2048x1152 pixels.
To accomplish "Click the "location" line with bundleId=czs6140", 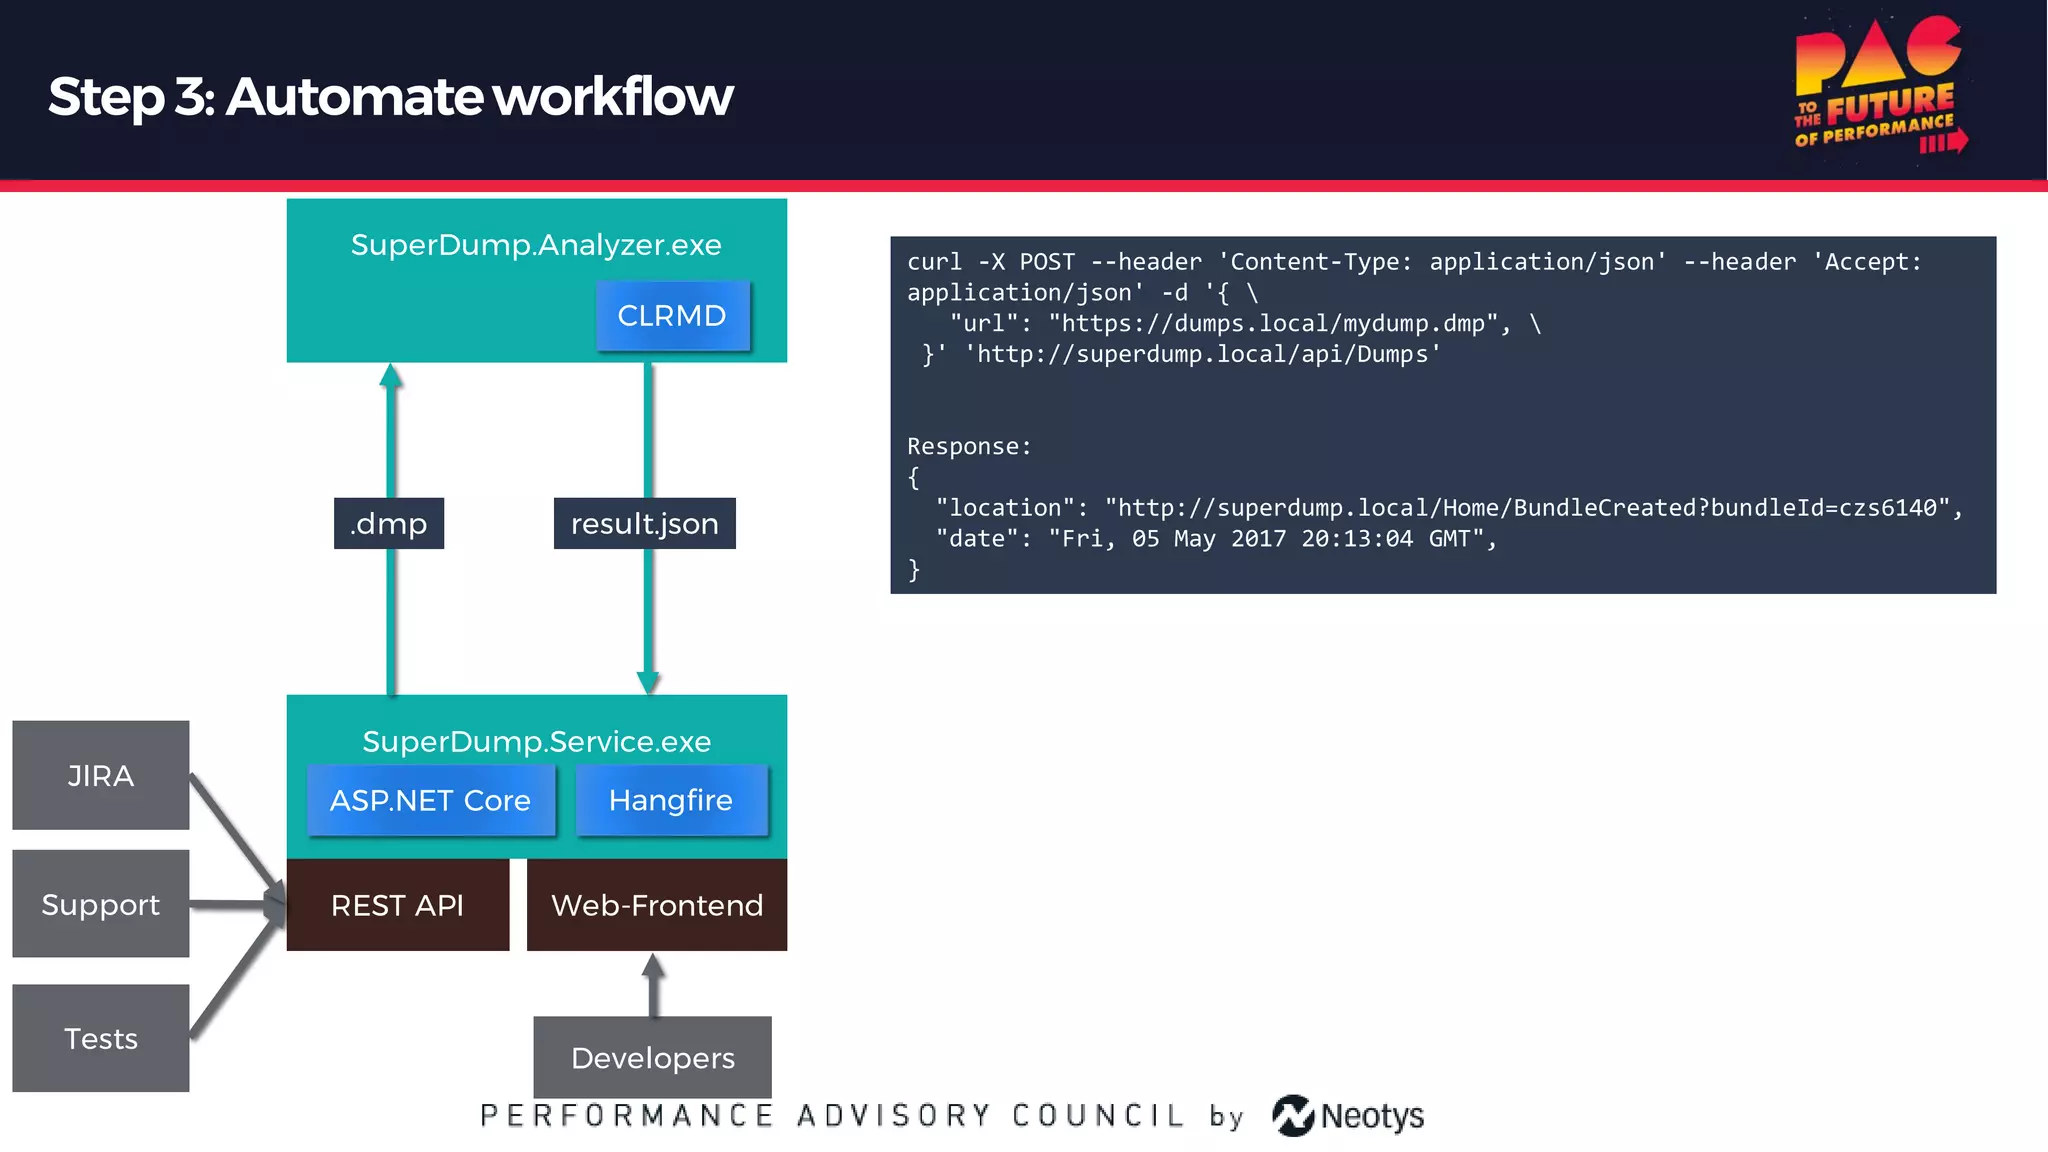I will point(1449,508).
